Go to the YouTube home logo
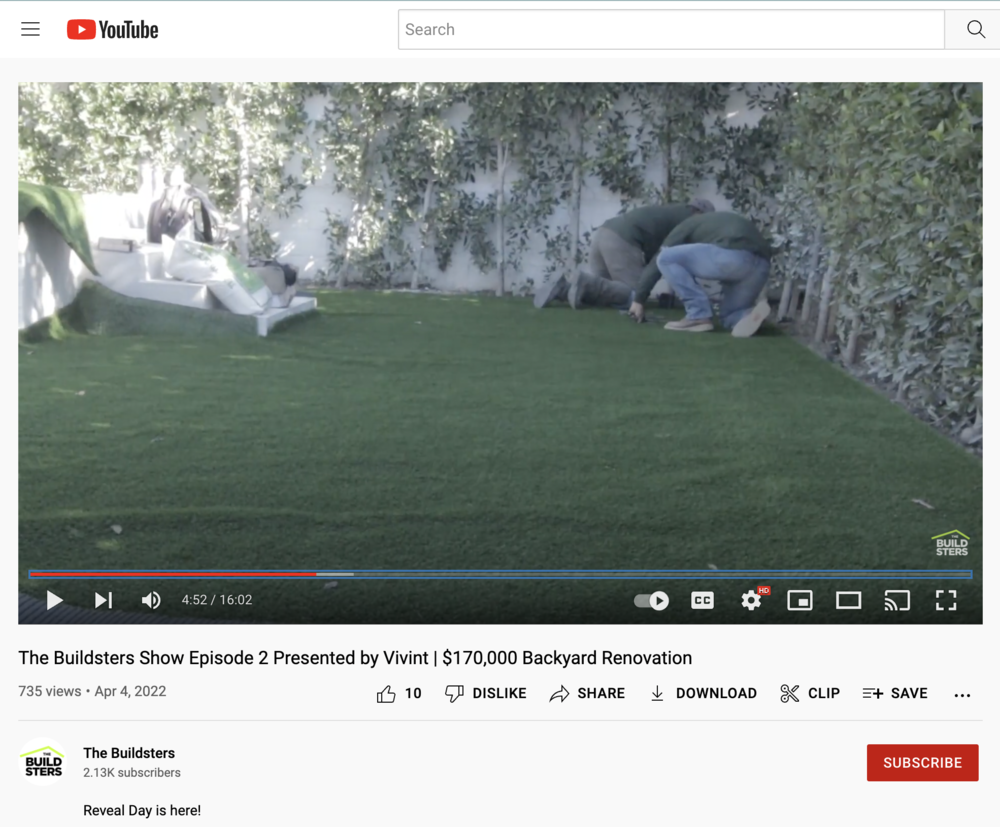 (x=113, y=29)
